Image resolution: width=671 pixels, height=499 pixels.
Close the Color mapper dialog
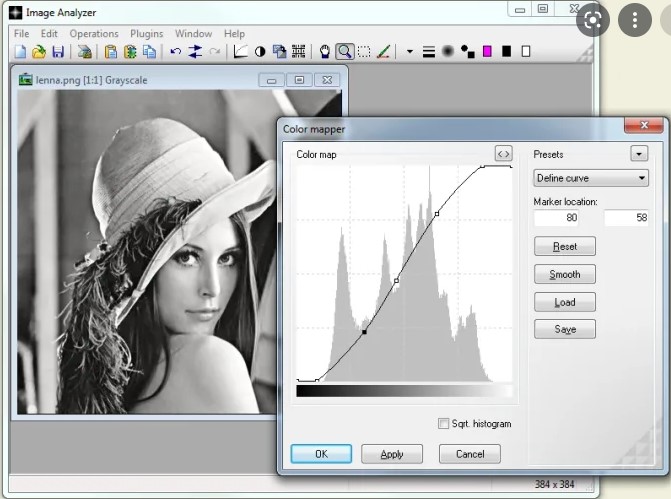pos(644,125)
